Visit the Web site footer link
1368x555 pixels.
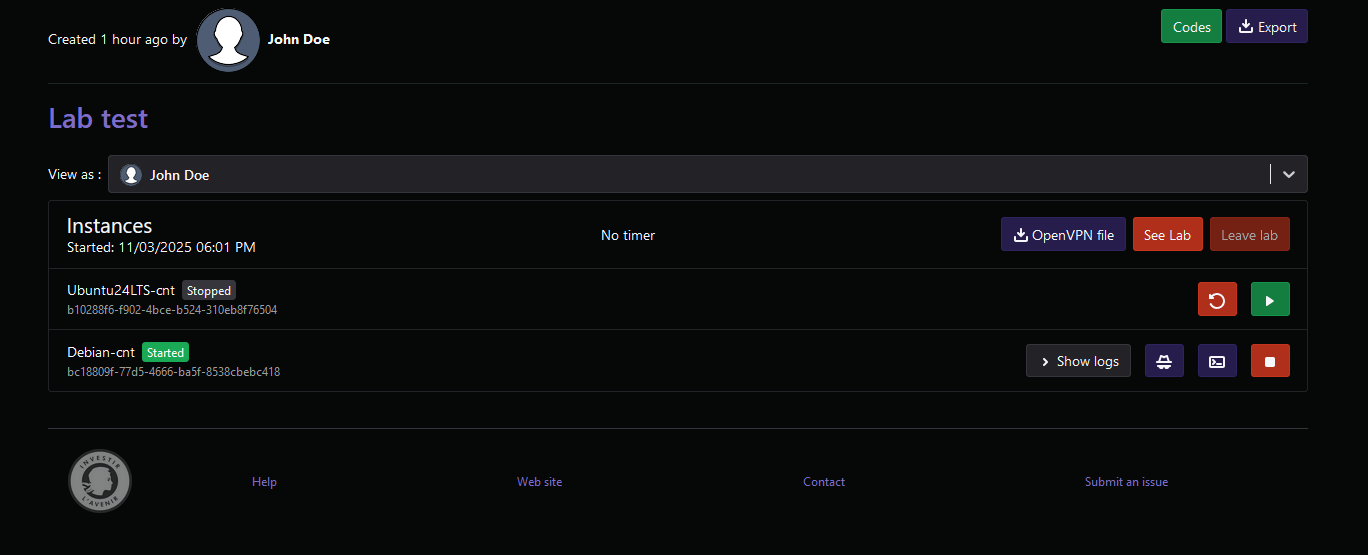pos(539,482)
